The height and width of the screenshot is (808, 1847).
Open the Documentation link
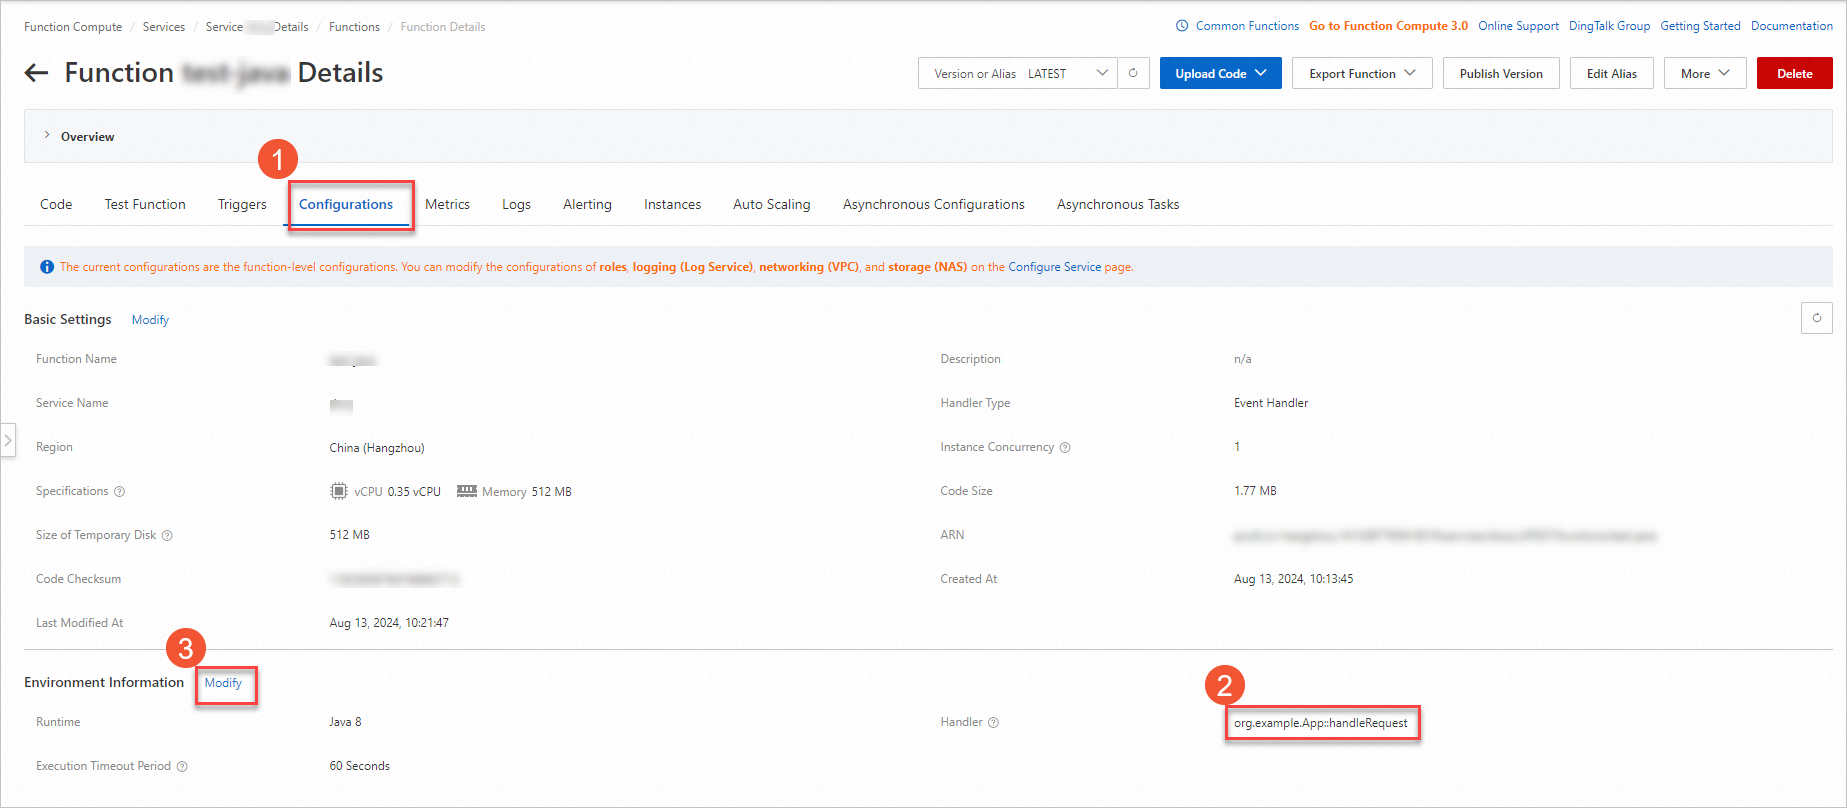pos(1791,26)
